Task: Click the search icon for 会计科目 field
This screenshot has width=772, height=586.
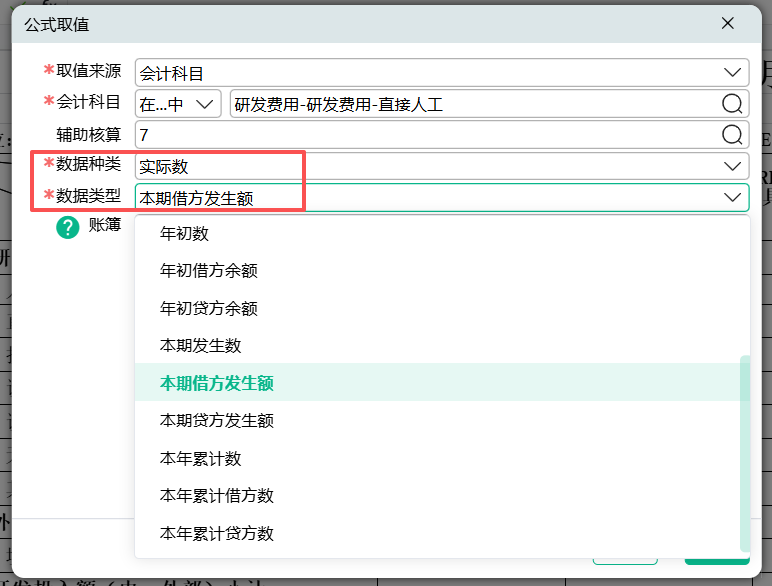Action: coord(732,104)
